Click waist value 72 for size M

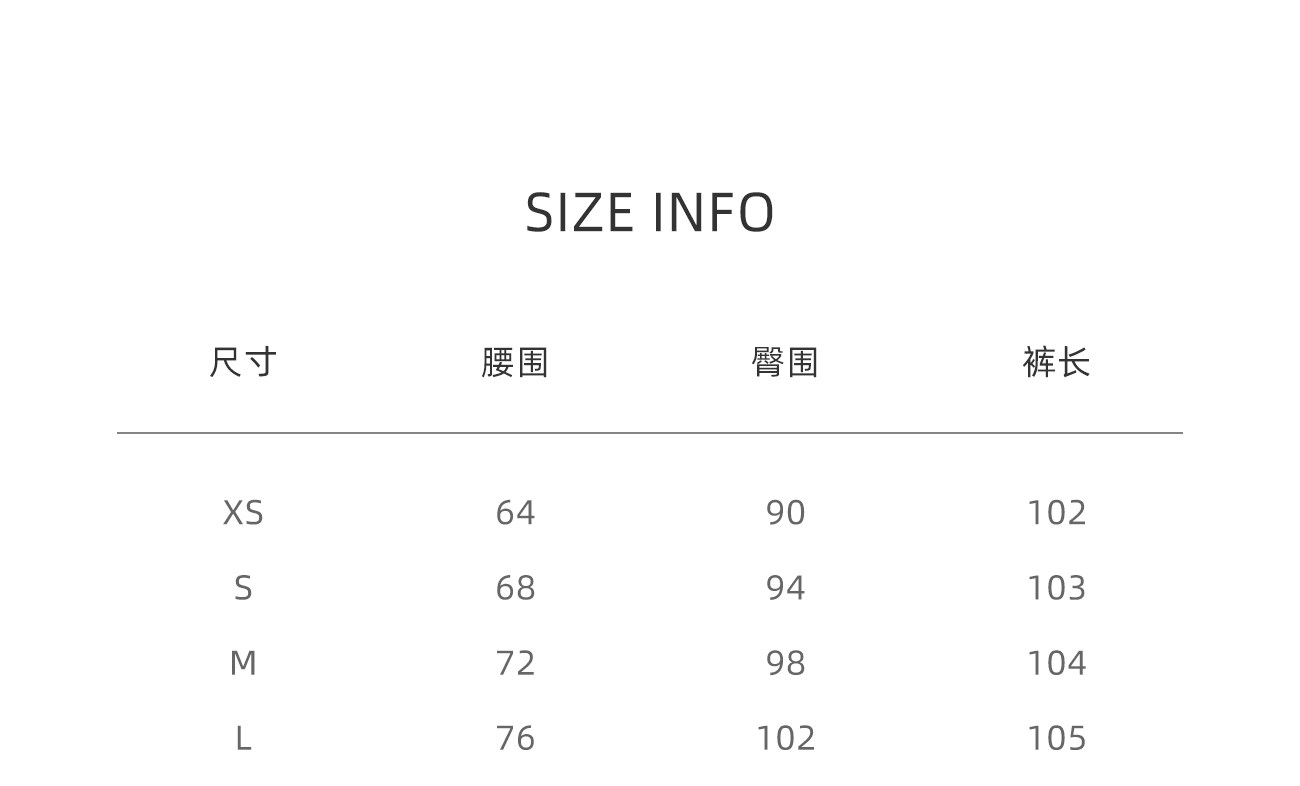[x=515, y=663]
